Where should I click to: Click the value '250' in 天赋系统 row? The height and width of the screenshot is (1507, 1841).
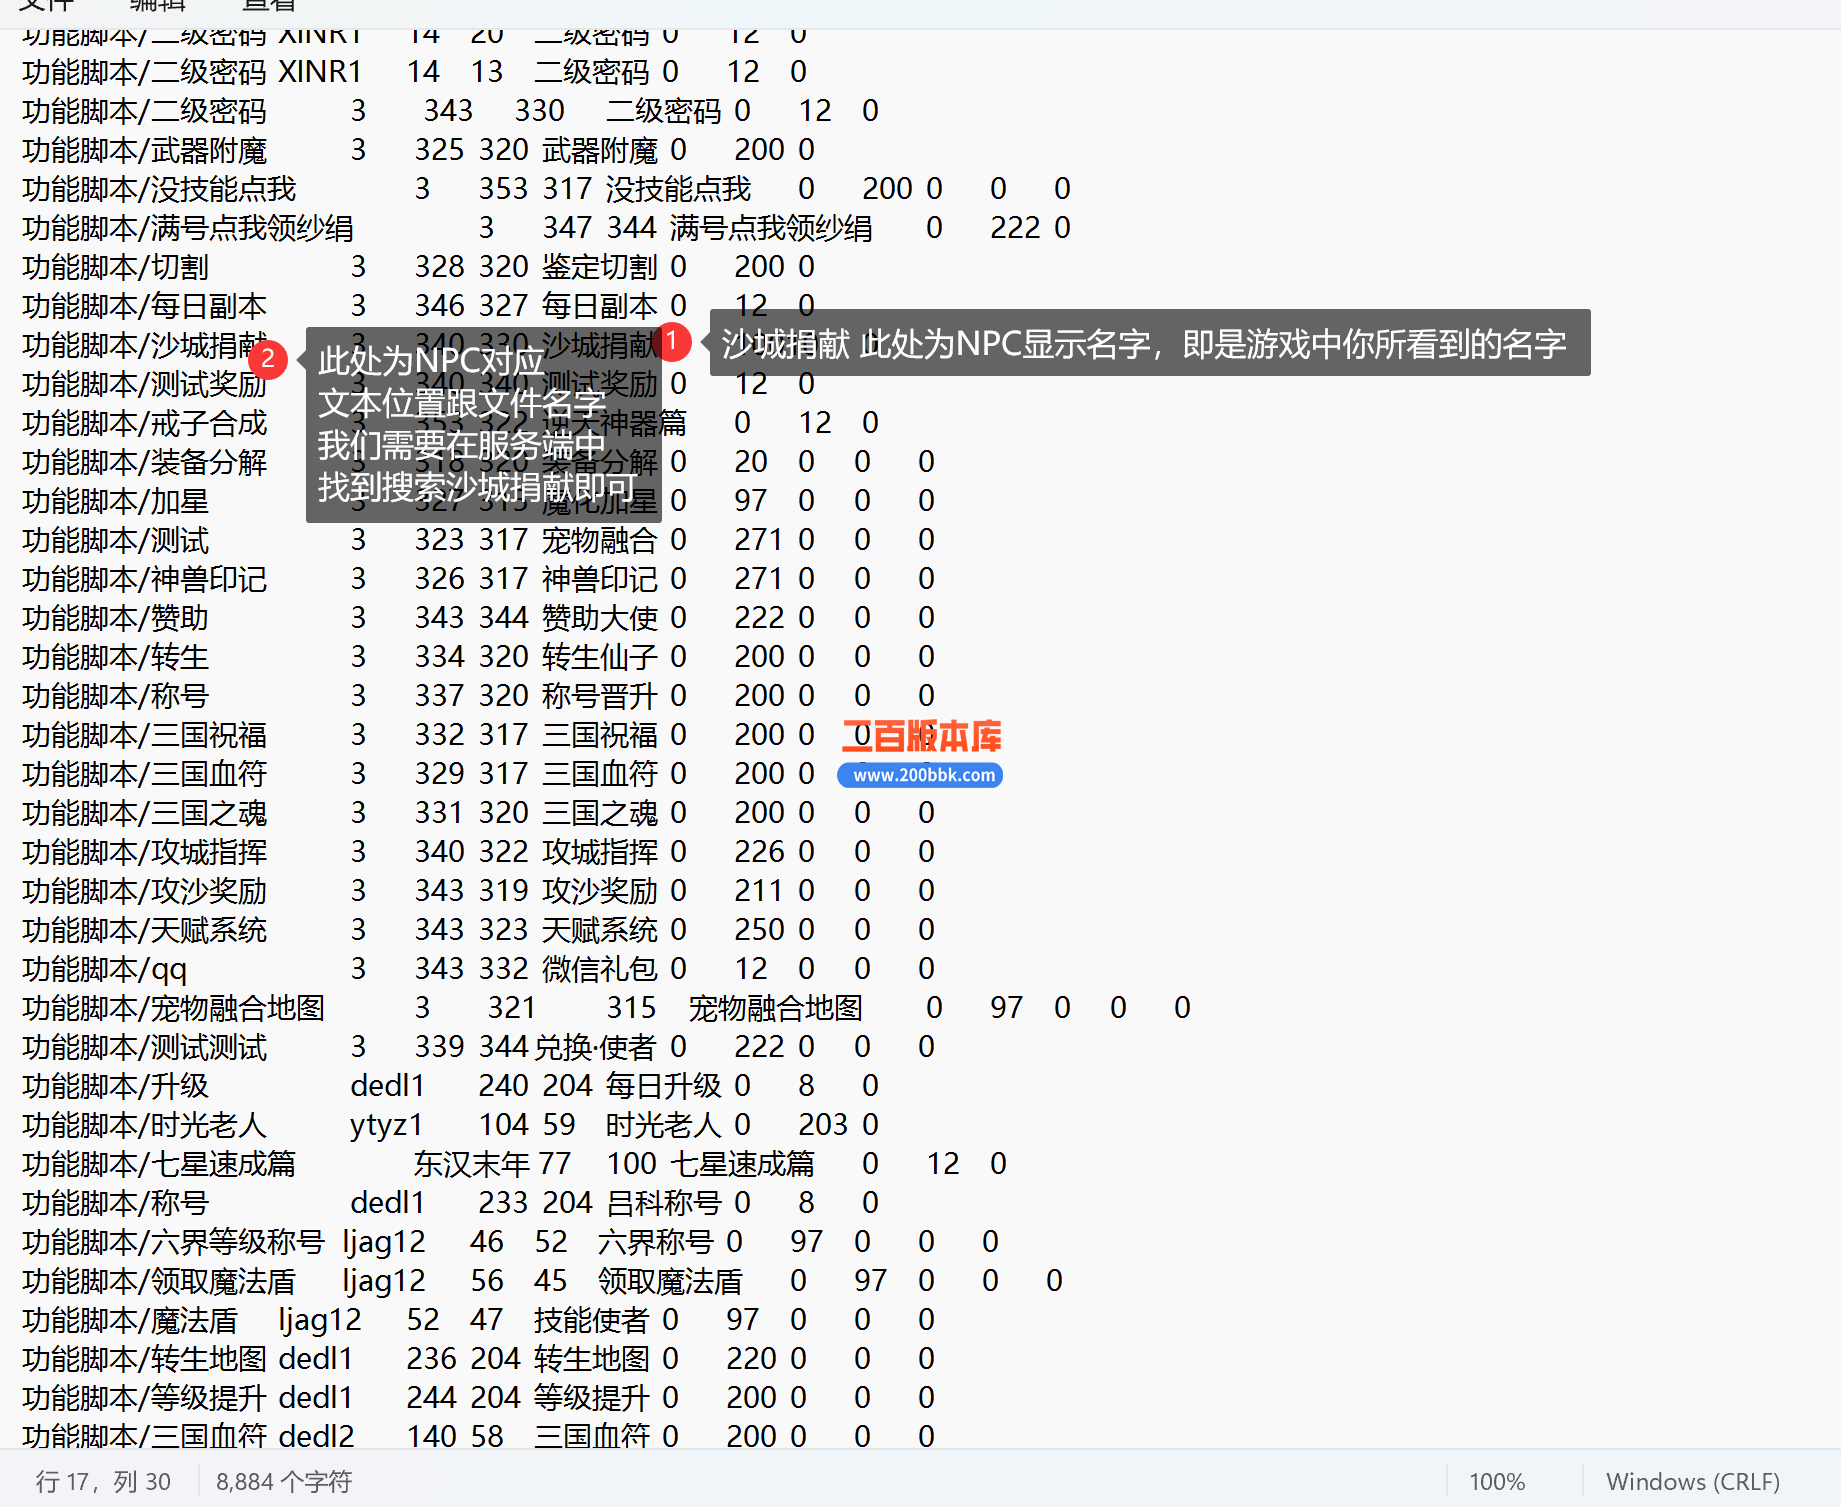tap(759, 930)
